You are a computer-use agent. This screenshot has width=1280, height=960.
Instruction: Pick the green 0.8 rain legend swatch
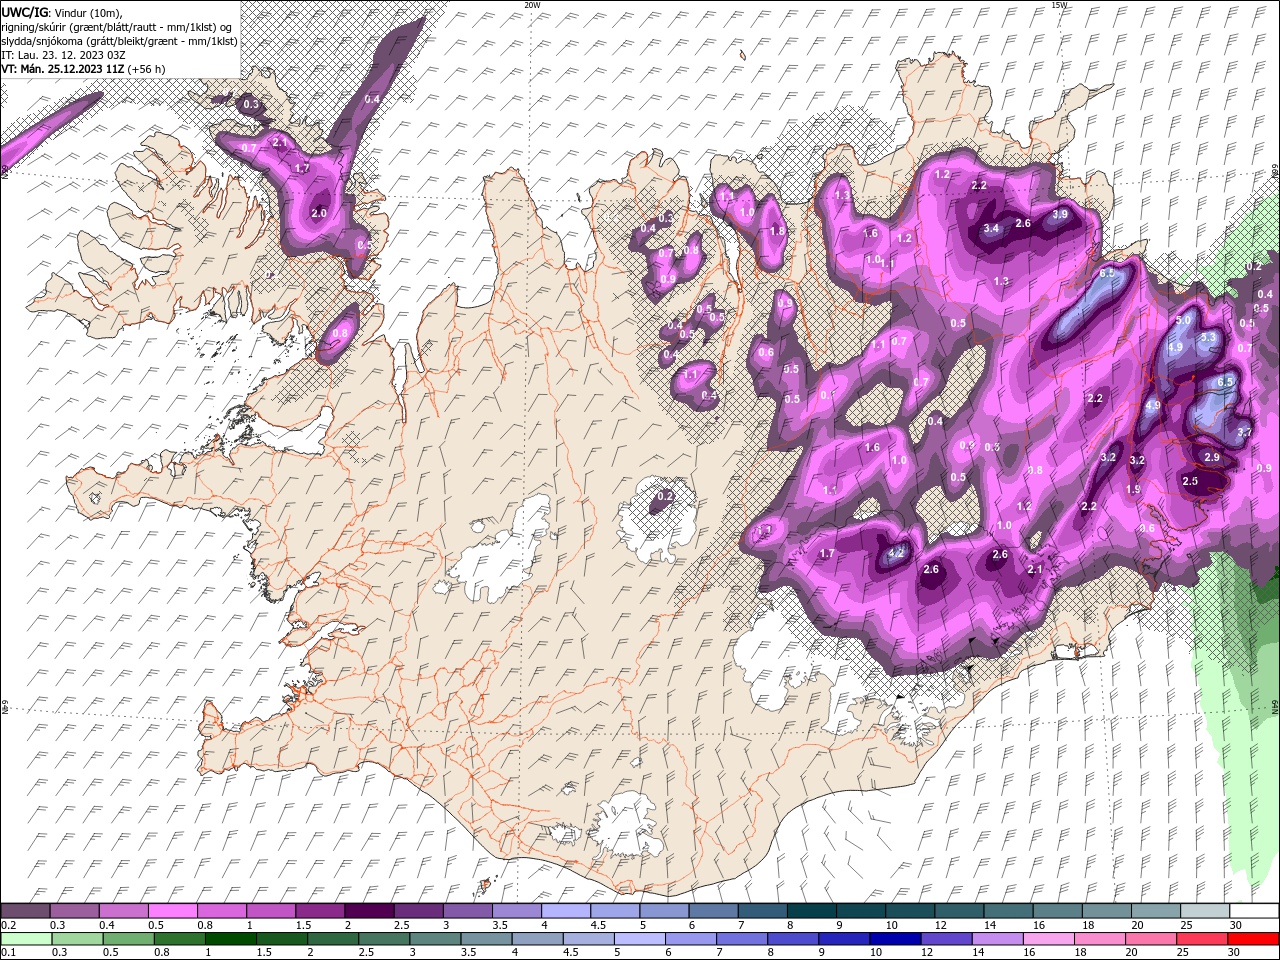pyautogui.click(x=180, y=939)
